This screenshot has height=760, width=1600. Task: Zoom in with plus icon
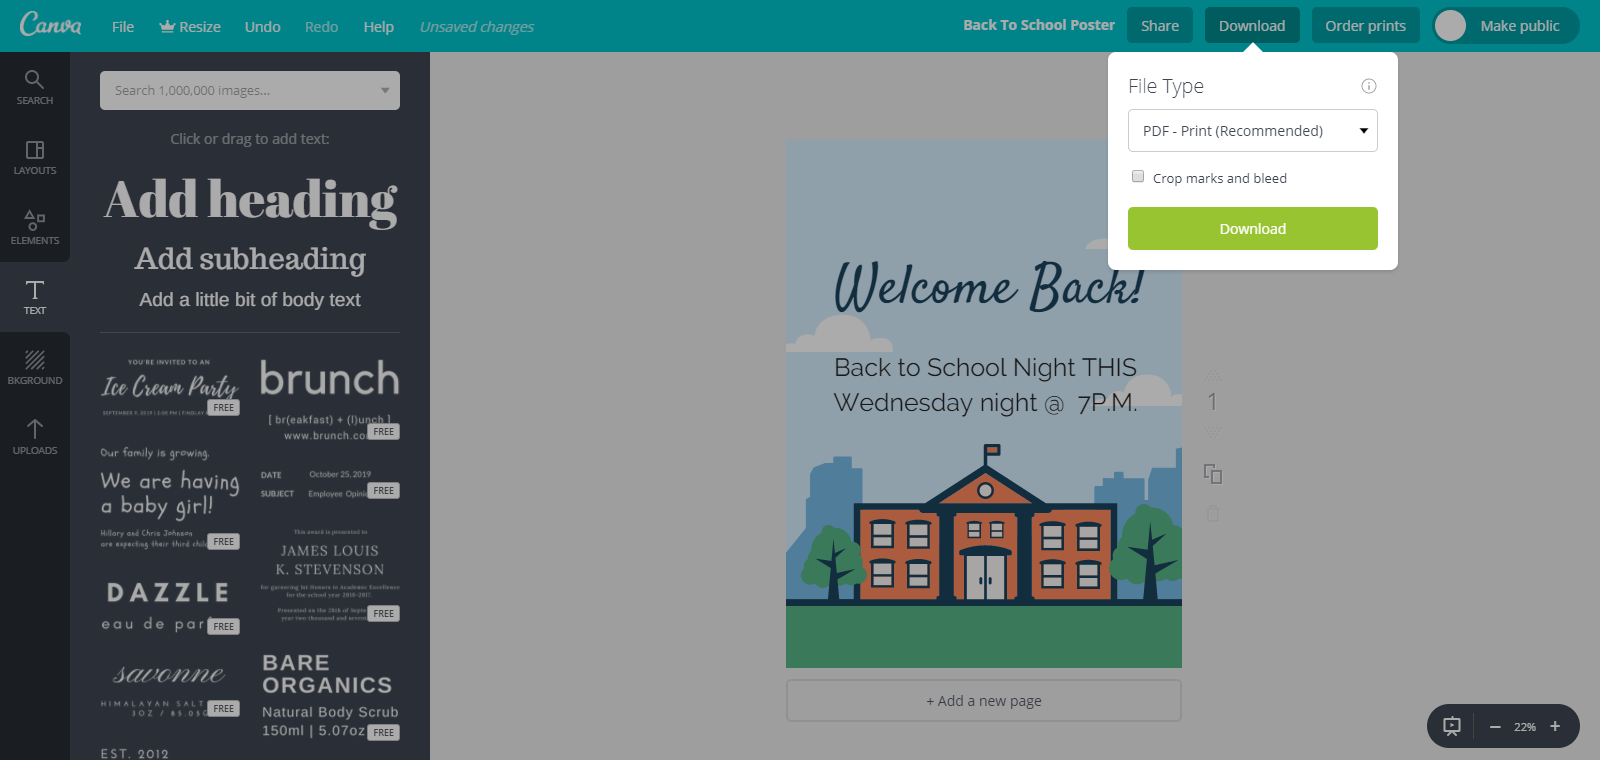pos(1555,726)
